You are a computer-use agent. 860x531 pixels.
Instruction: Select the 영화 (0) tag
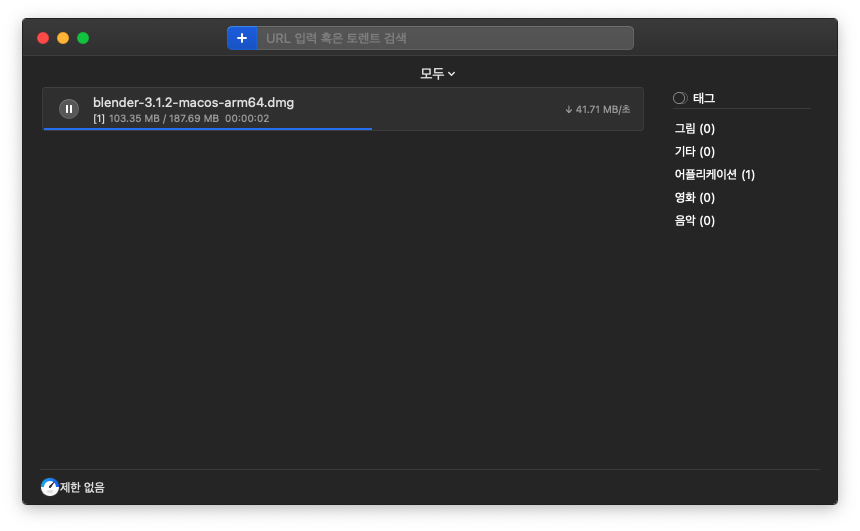pyautogui.click(x=694, y=197)
